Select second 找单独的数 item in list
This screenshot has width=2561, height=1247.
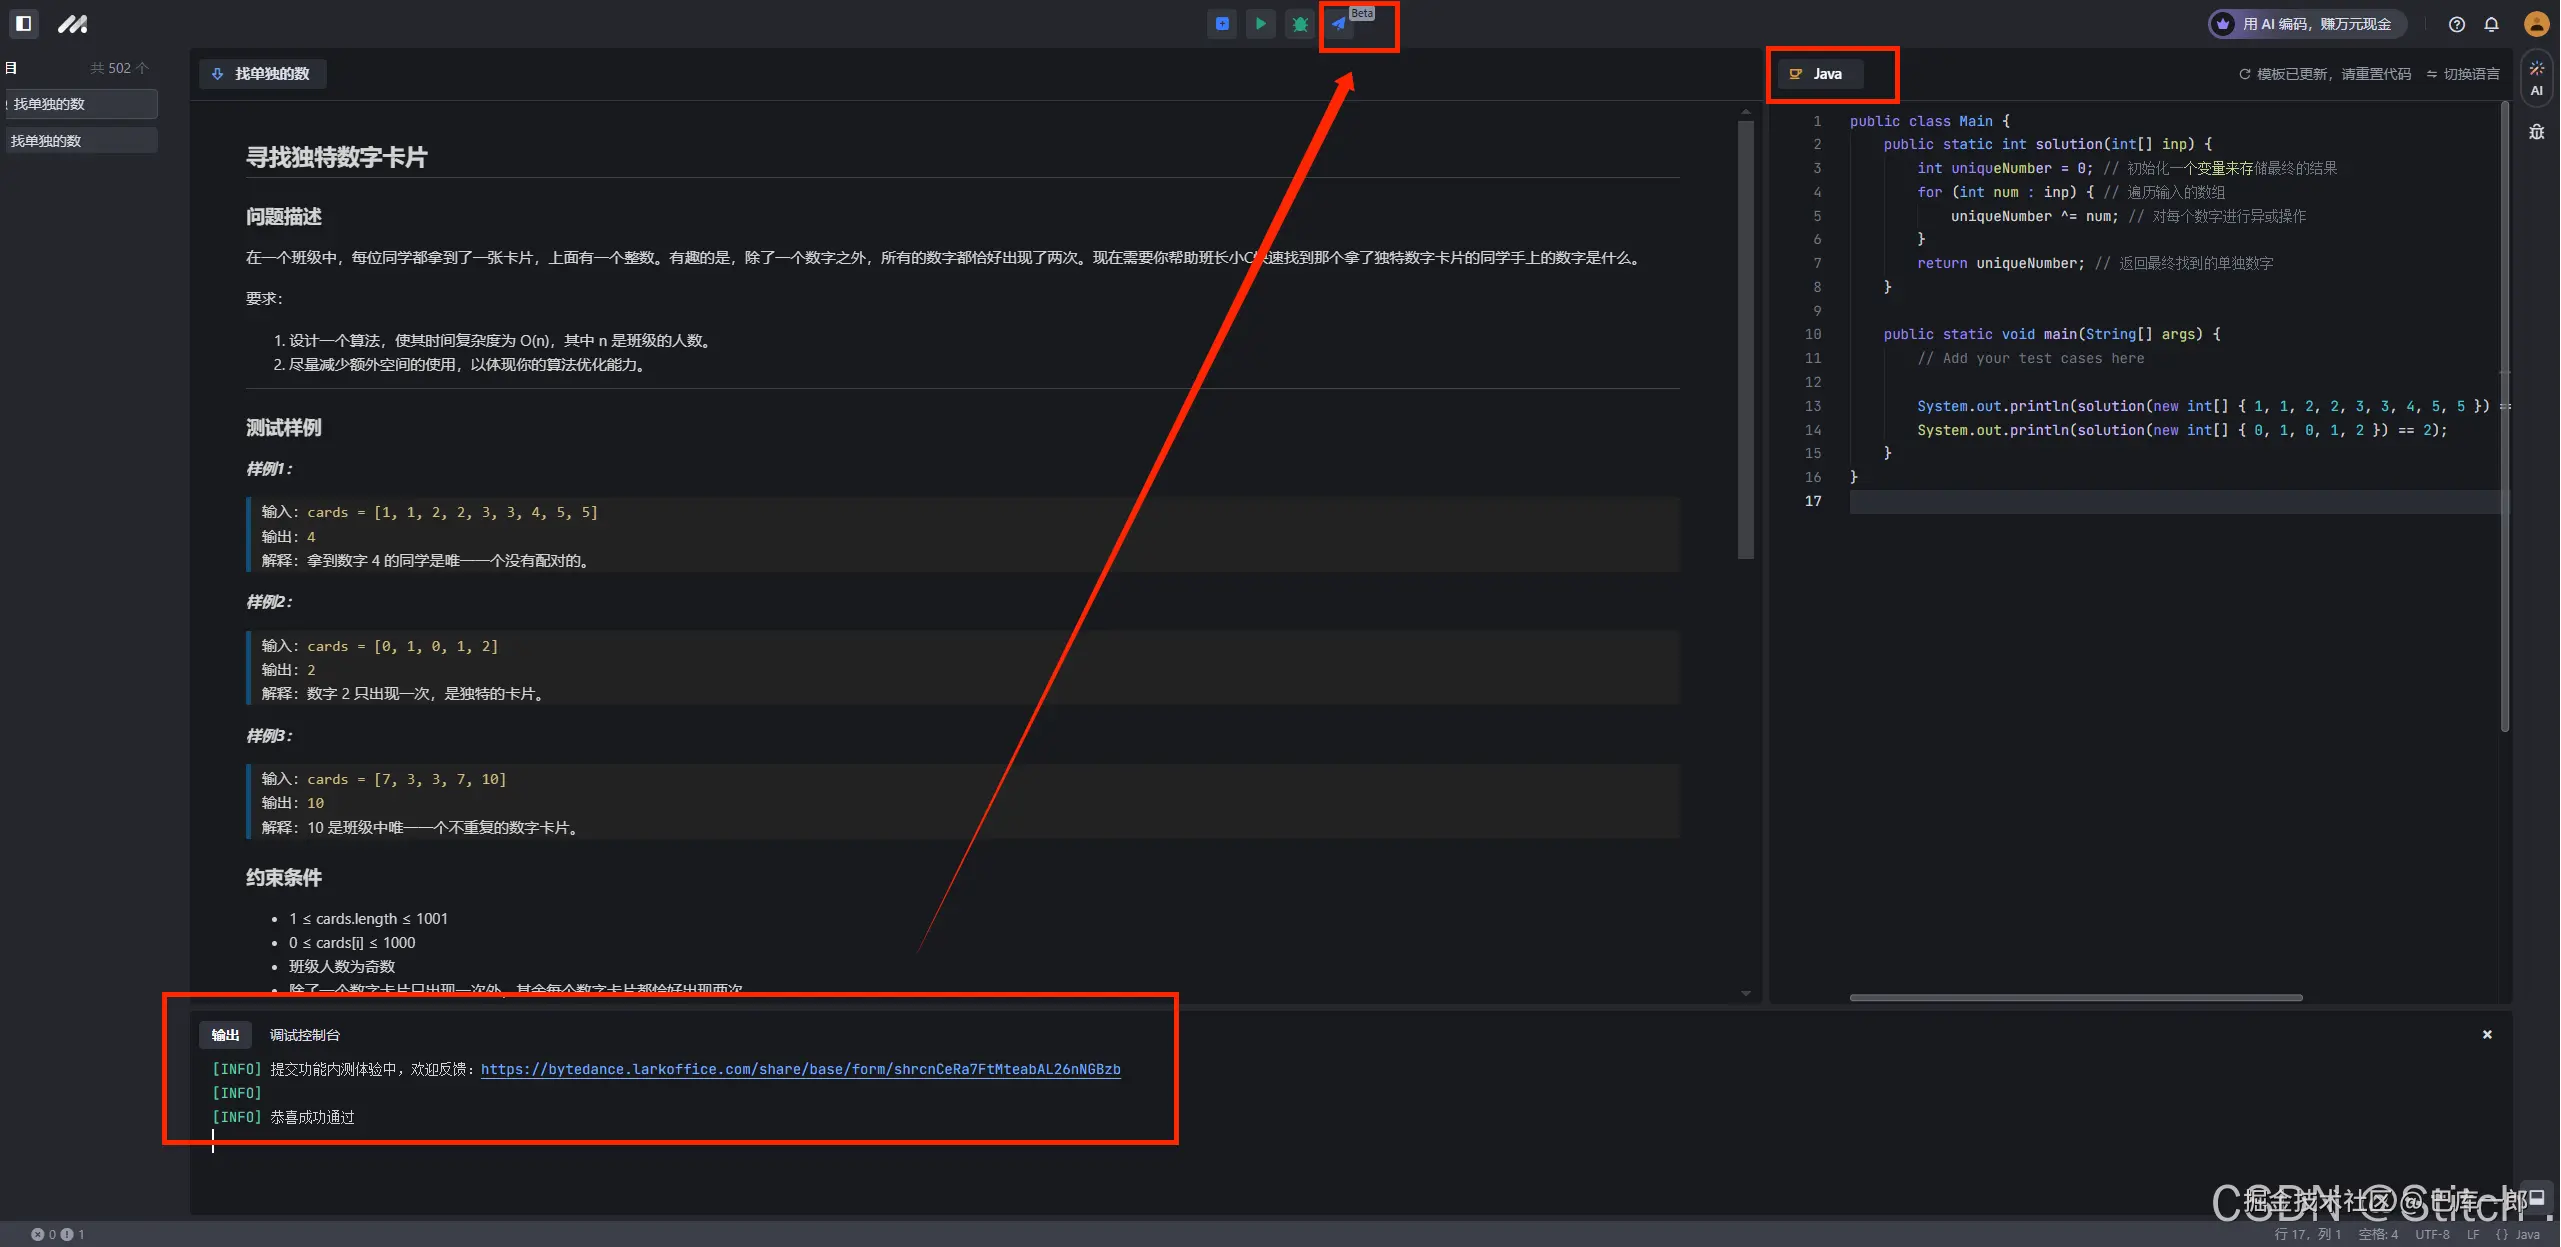click(80, 141)
